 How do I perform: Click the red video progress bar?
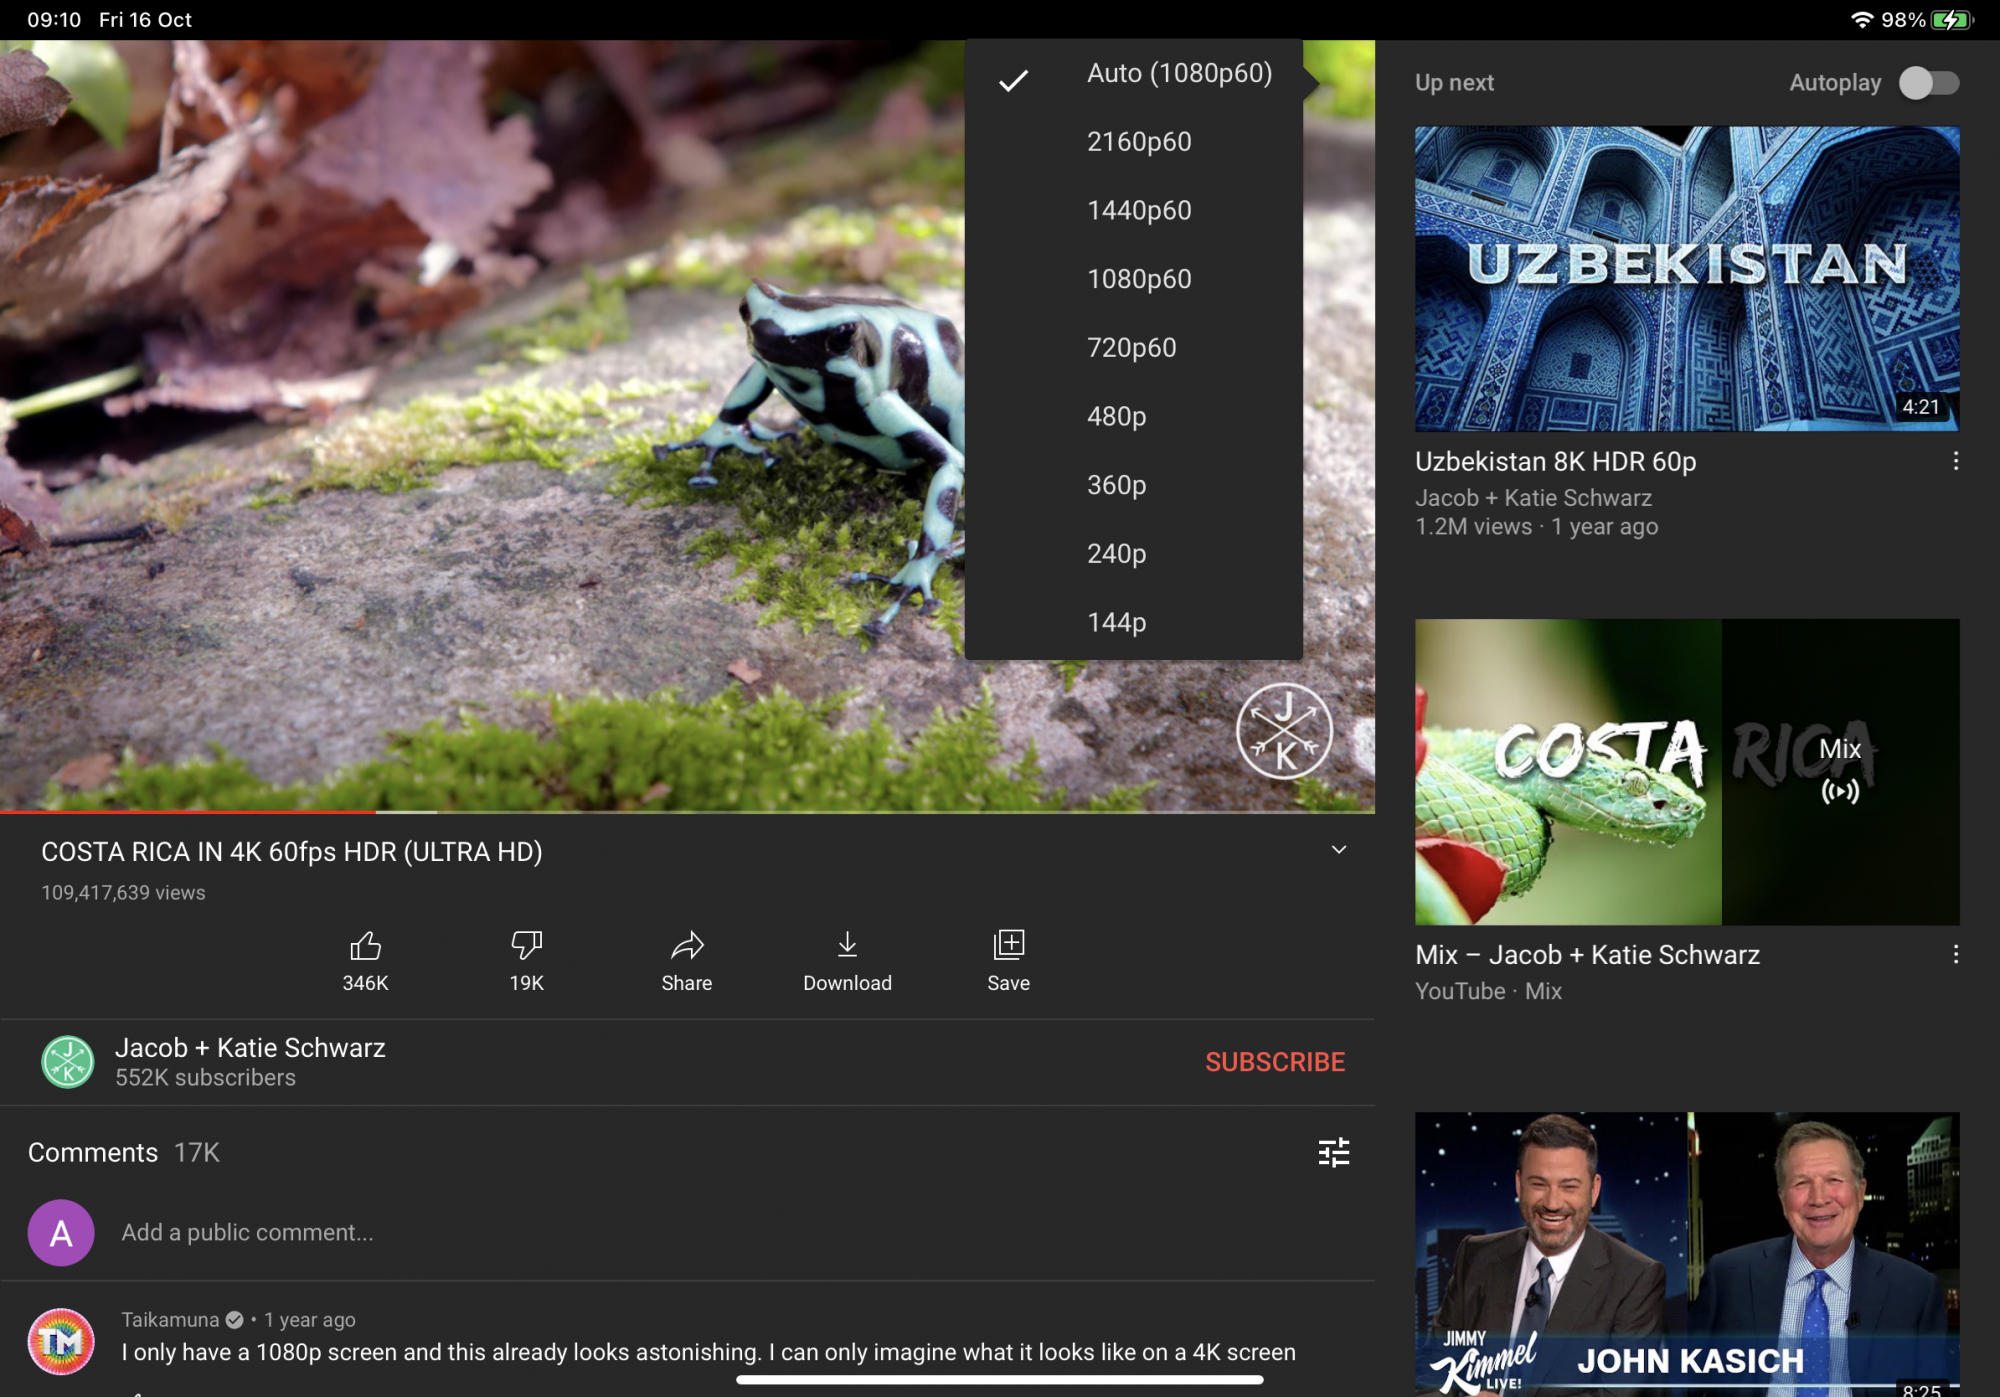click(x=190, y=811)
